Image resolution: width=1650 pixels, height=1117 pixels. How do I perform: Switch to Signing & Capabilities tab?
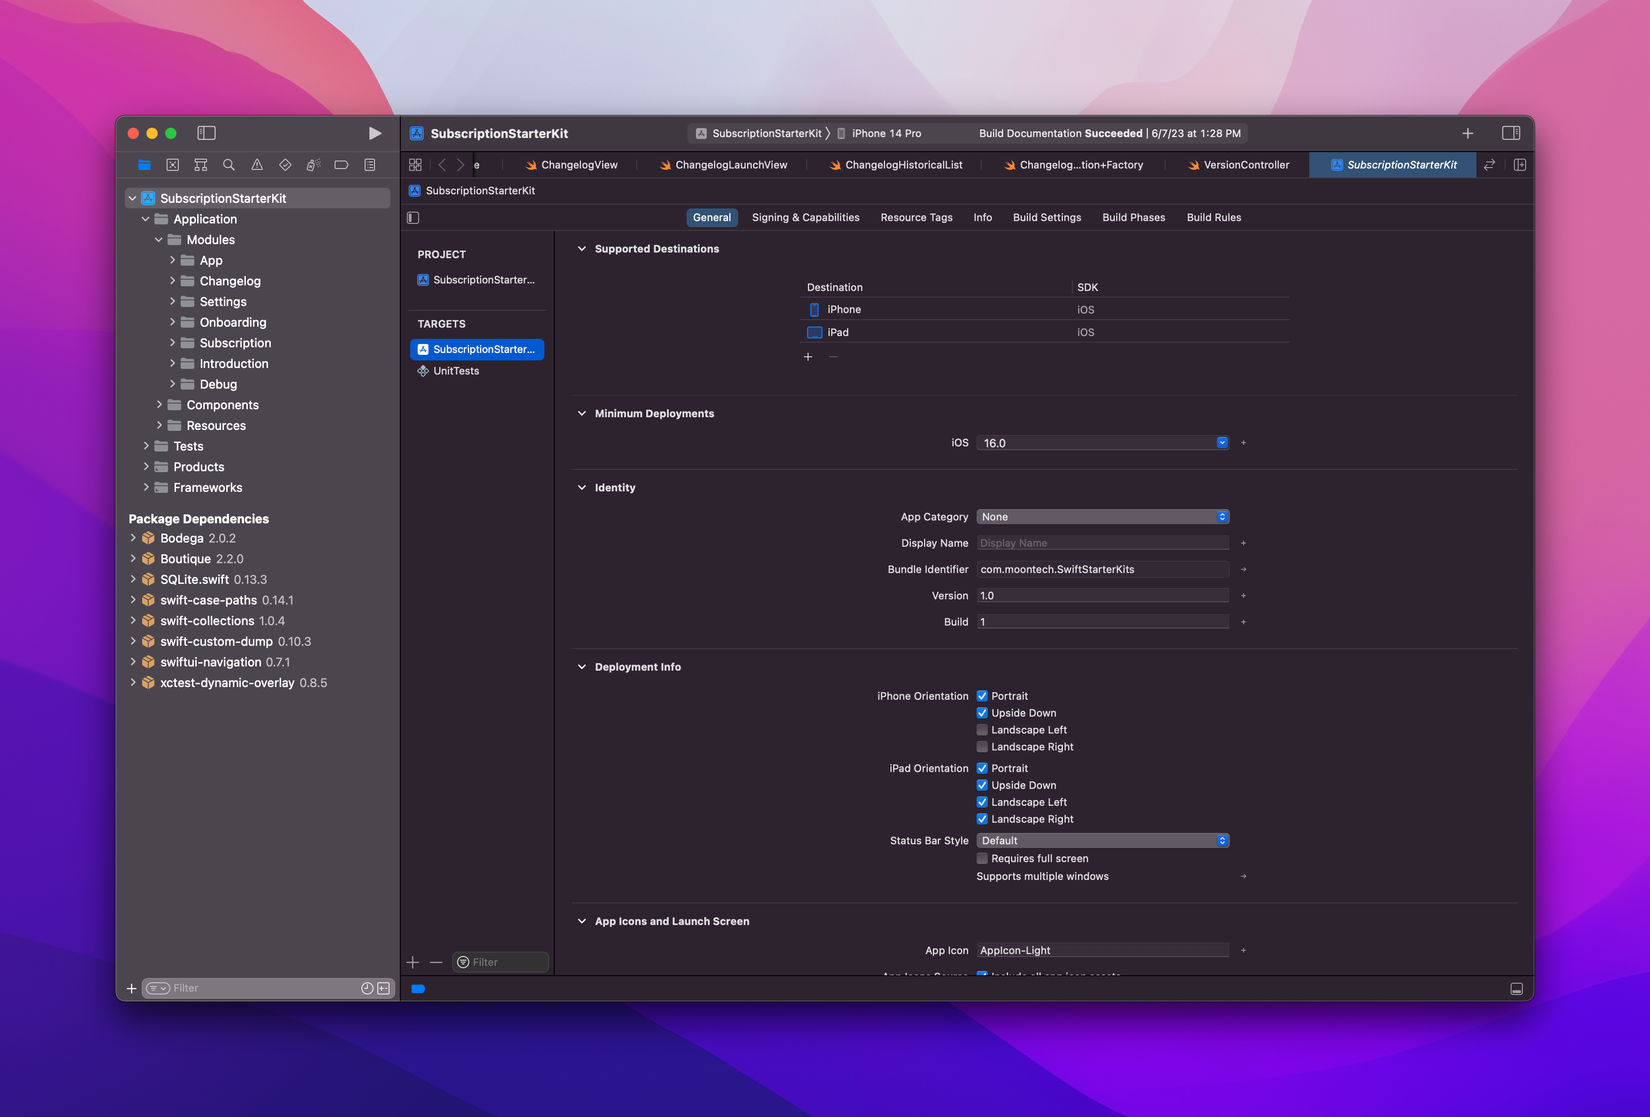[x=805, y=217]
